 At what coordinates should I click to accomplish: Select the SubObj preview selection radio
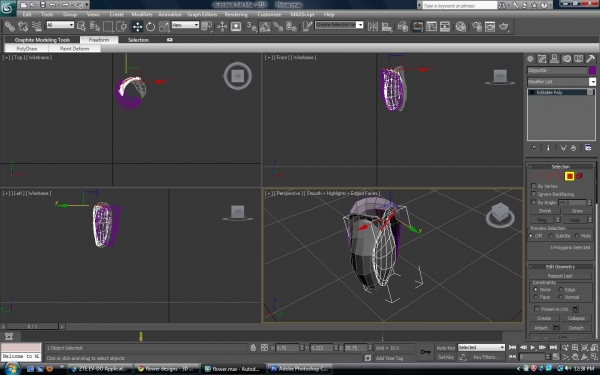pyautogui.click(x=551, y=236)
